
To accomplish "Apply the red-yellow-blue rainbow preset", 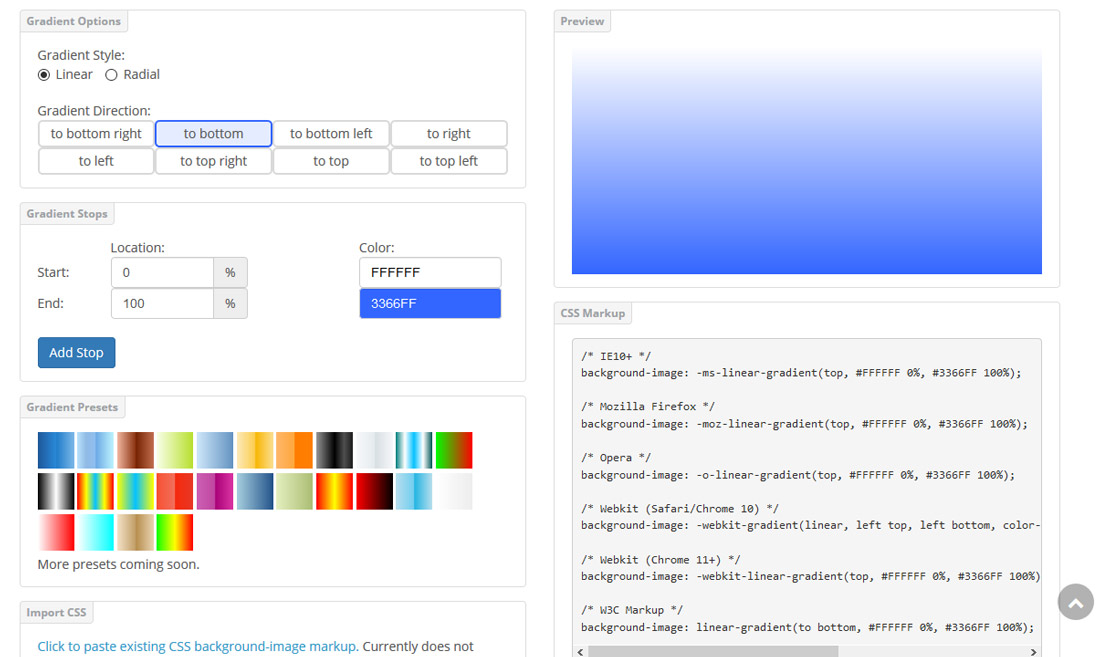I will tap(95, 491).
